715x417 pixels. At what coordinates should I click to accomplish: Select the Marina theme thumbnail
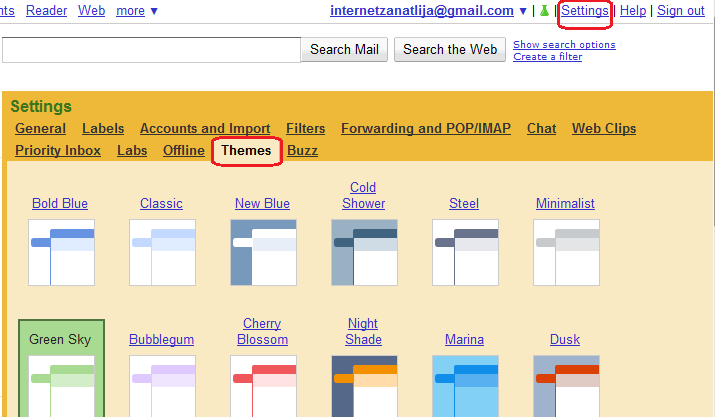(x=465, y=386)
